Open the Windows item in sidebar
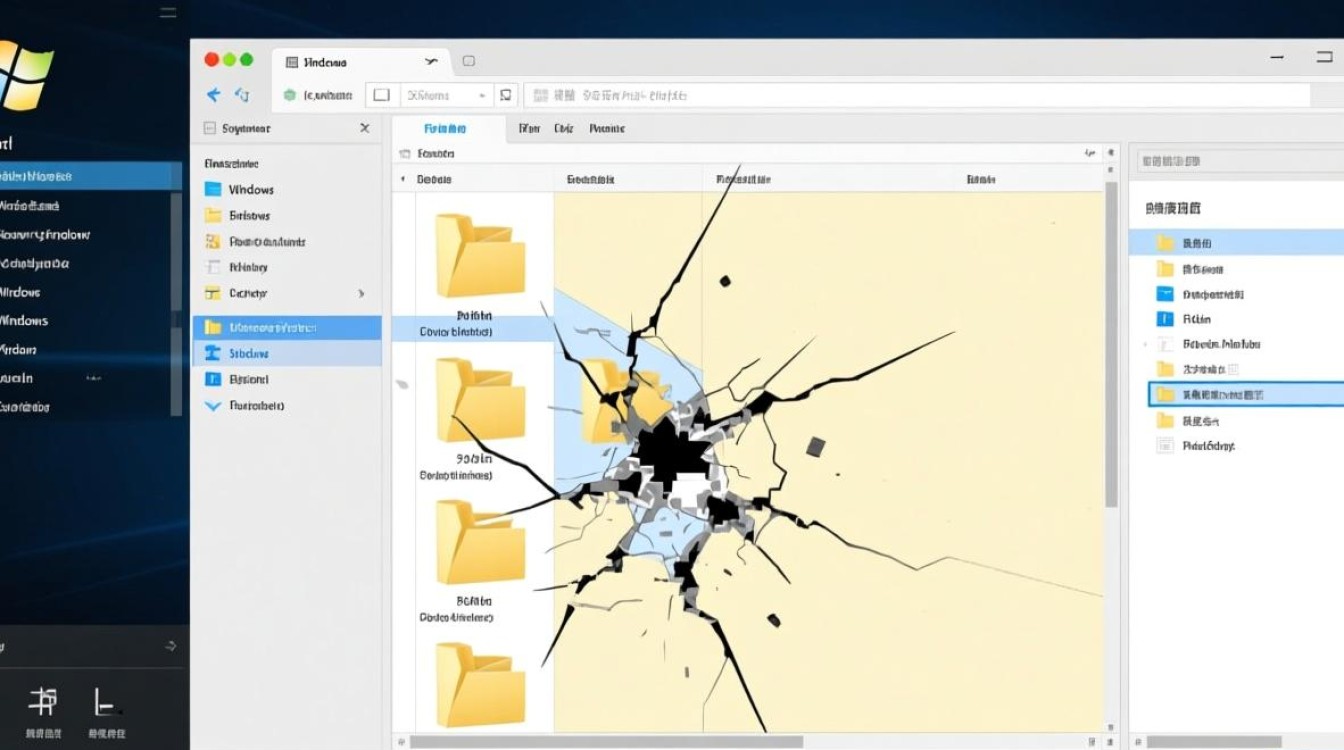 (x=250, y=189)
